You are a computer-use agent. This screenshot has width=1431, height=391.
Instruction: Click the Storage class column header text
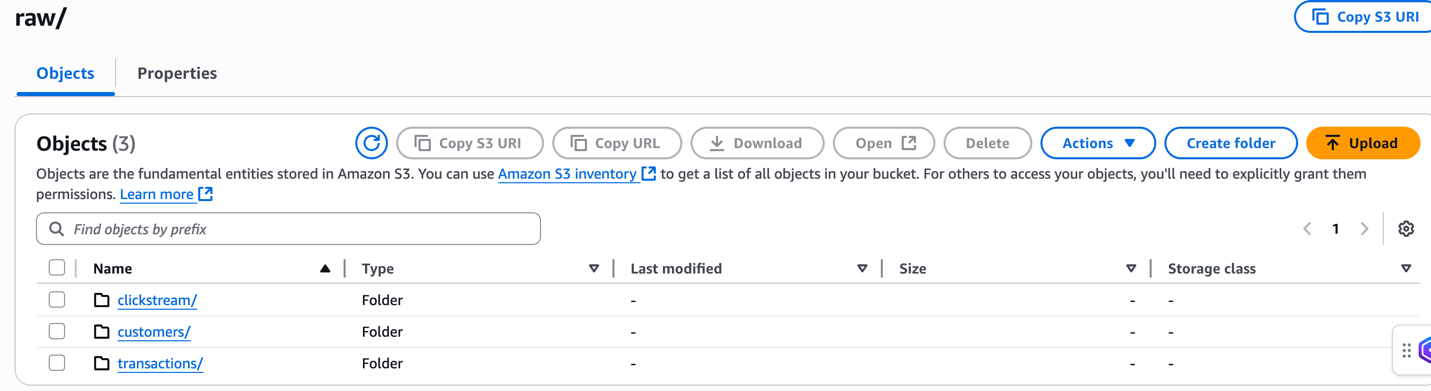(x=1211, y=268)
